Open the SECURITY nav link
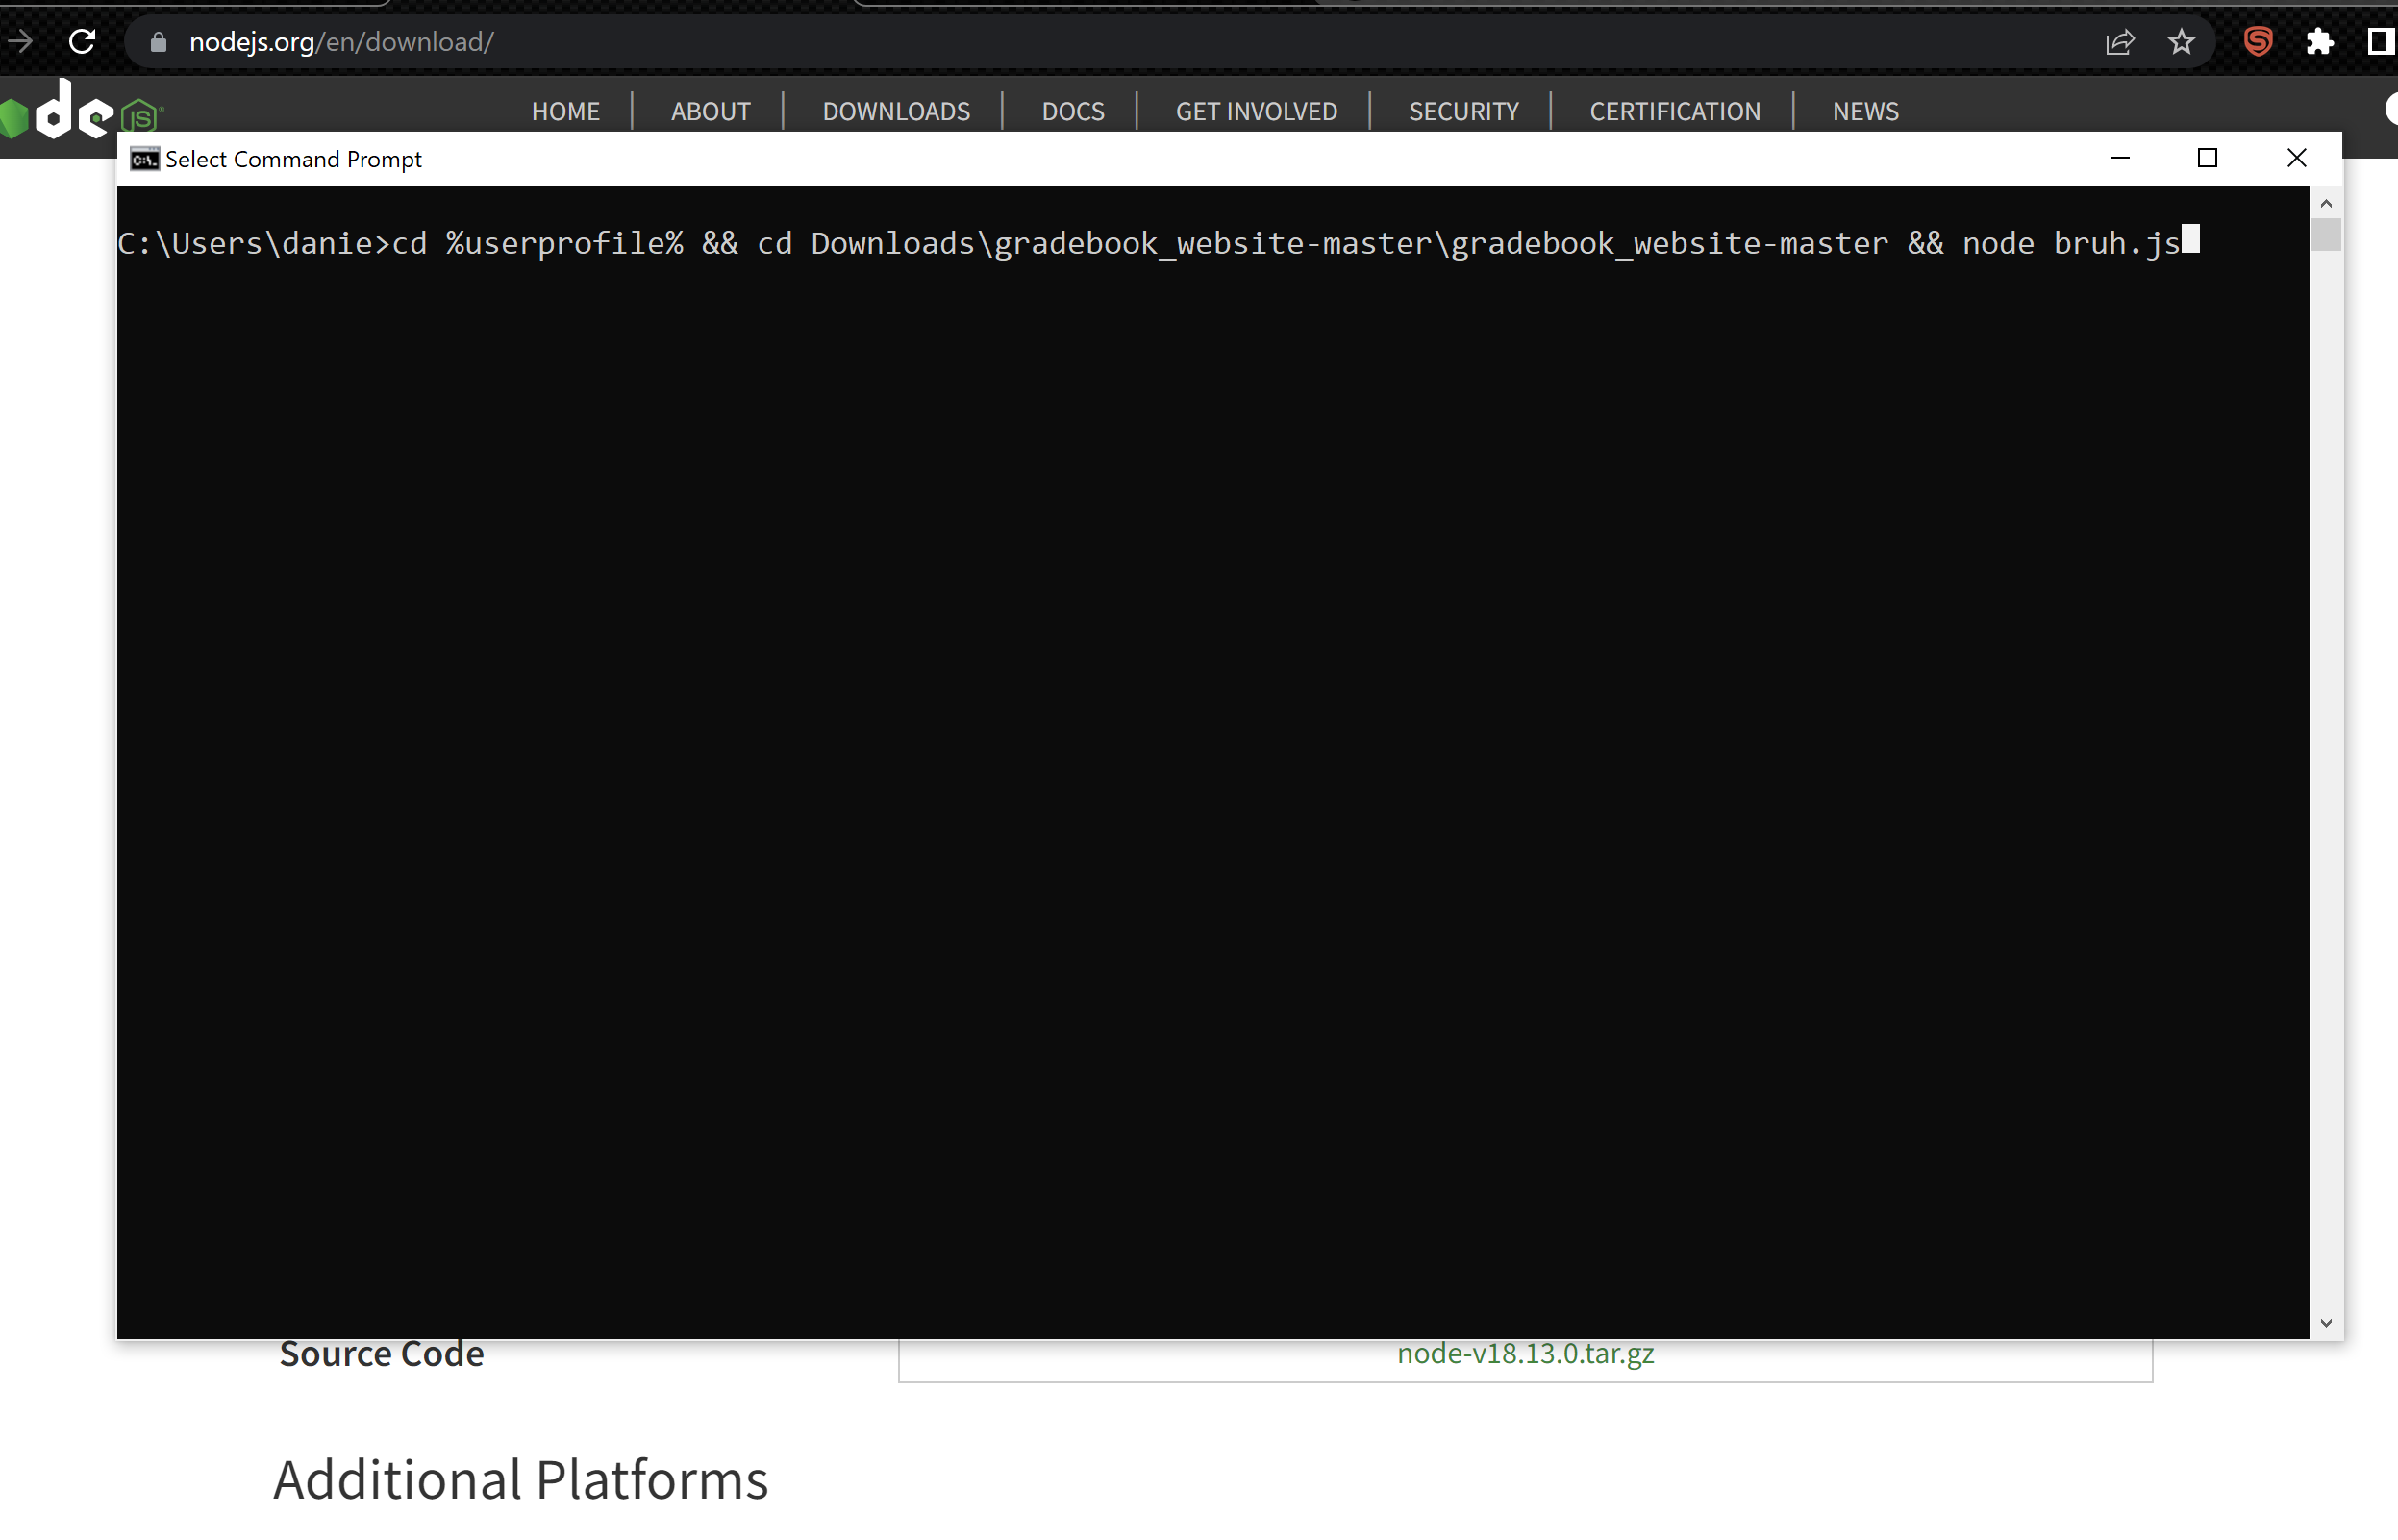The image size is (2398, 1540). [x=1463, y=111]
